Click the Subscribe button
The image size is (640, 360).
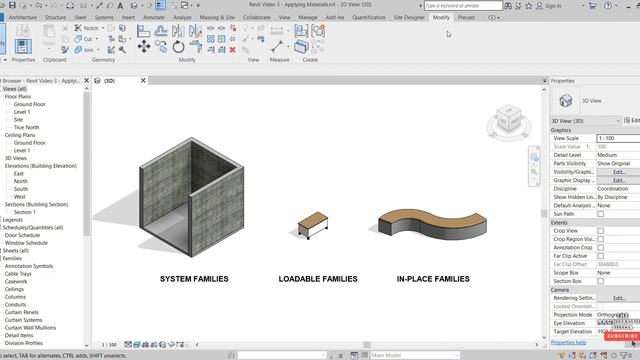pyautogui.click(x=622, y=336)
